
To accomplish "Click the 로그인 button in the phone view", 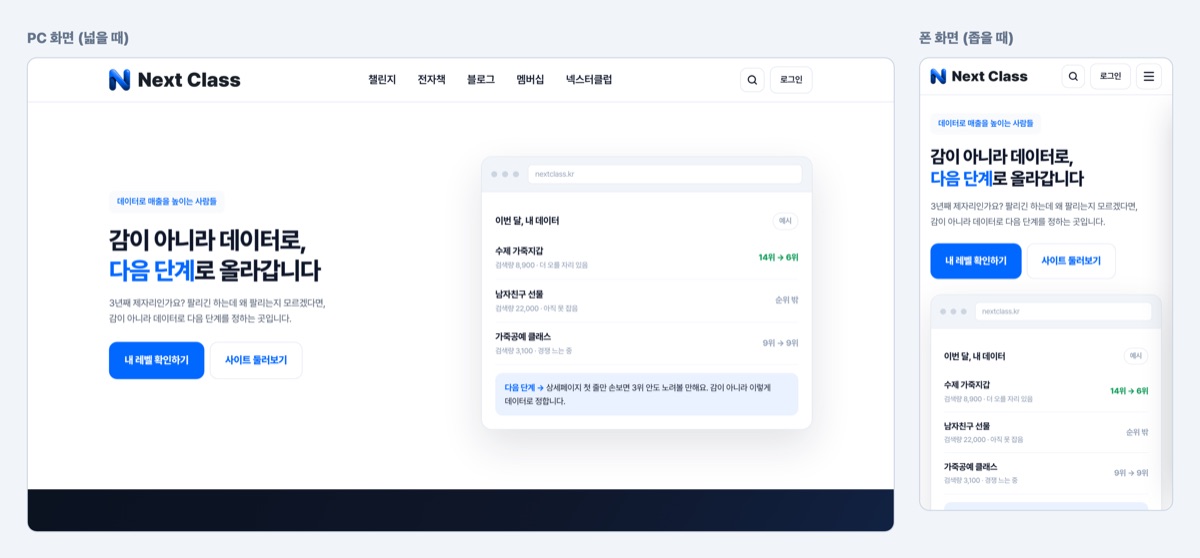I will pos(1110,76).
